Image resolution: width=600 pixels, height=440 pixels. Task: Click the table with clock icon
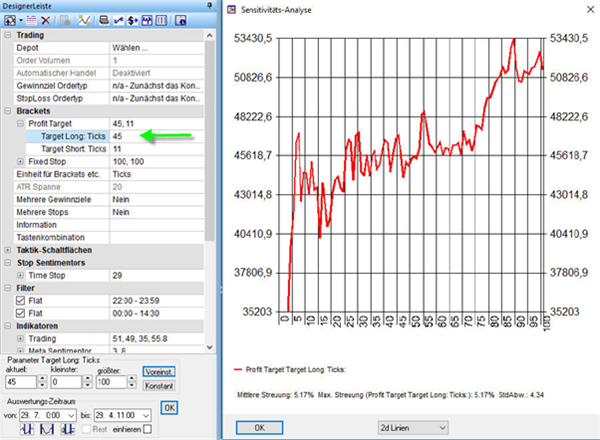pos(180,20)
